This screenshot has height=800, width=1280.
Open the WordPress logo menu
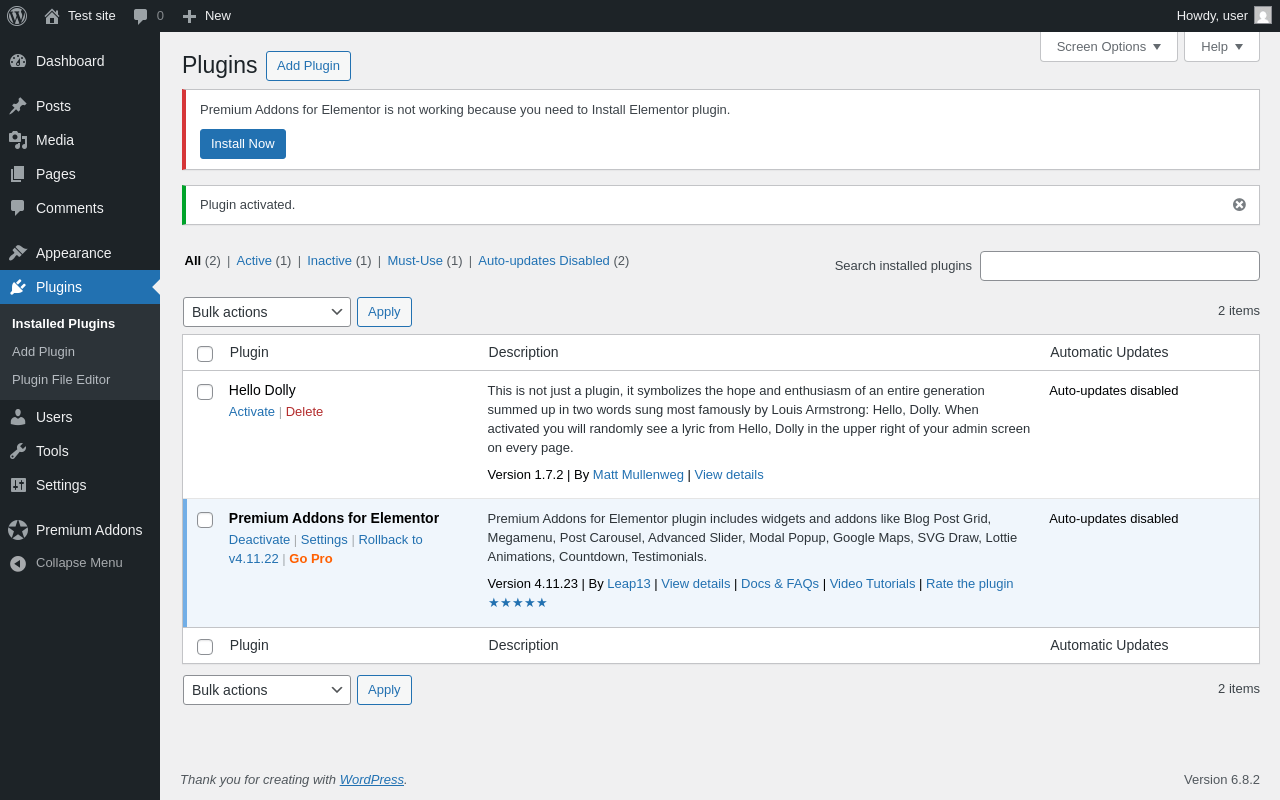tap(17, 16)
